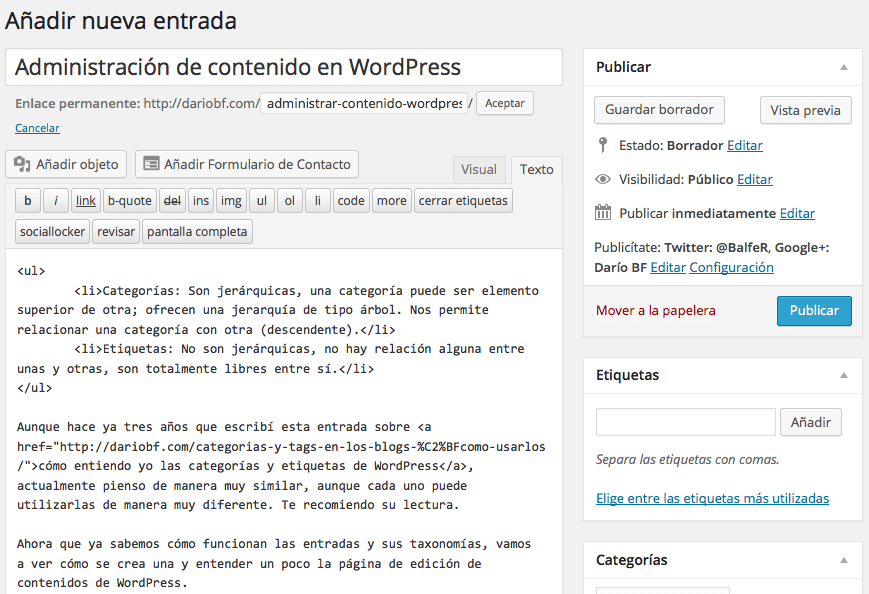Insert an image using the img button

click(231, 201)
